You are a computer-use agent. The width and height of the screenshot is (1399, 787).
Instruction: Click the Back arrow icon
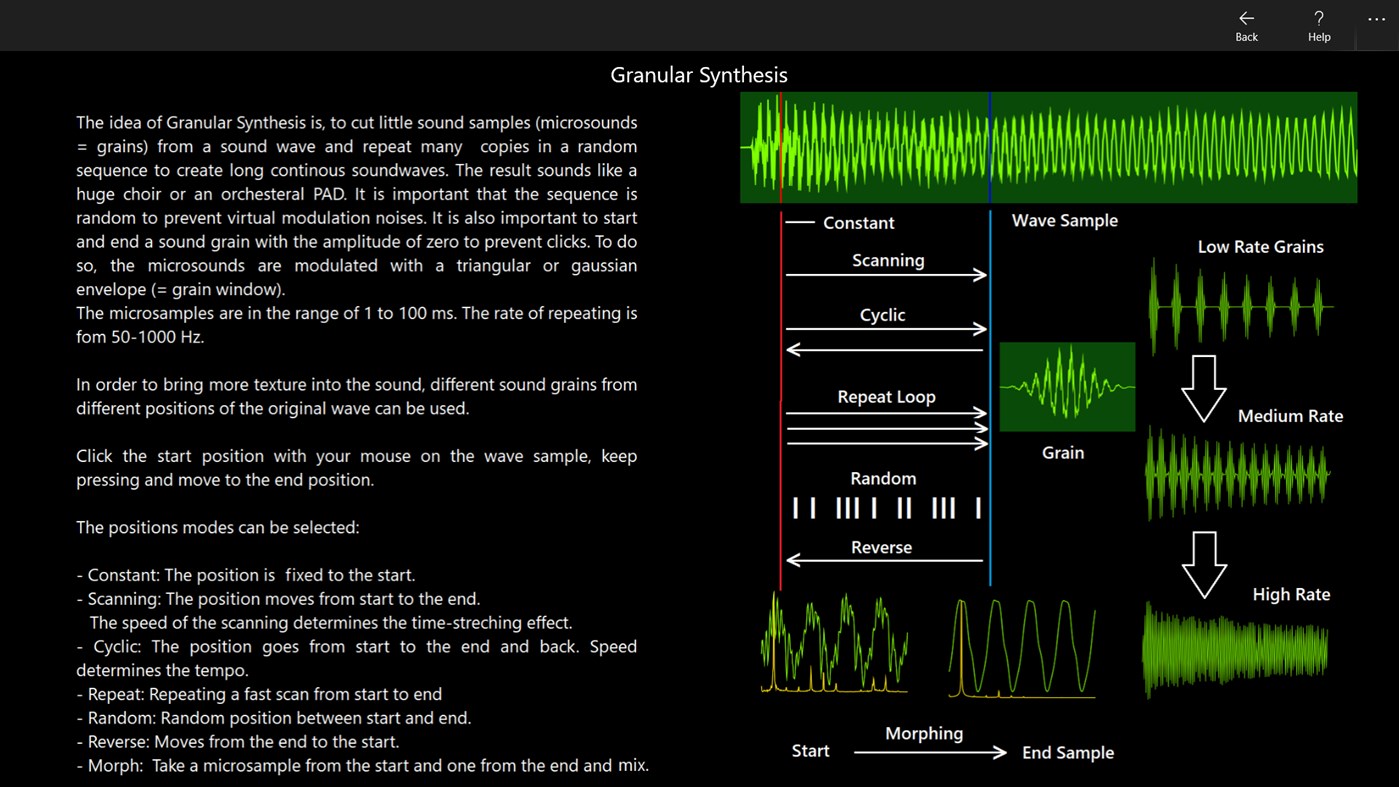tap(1246, 17)
